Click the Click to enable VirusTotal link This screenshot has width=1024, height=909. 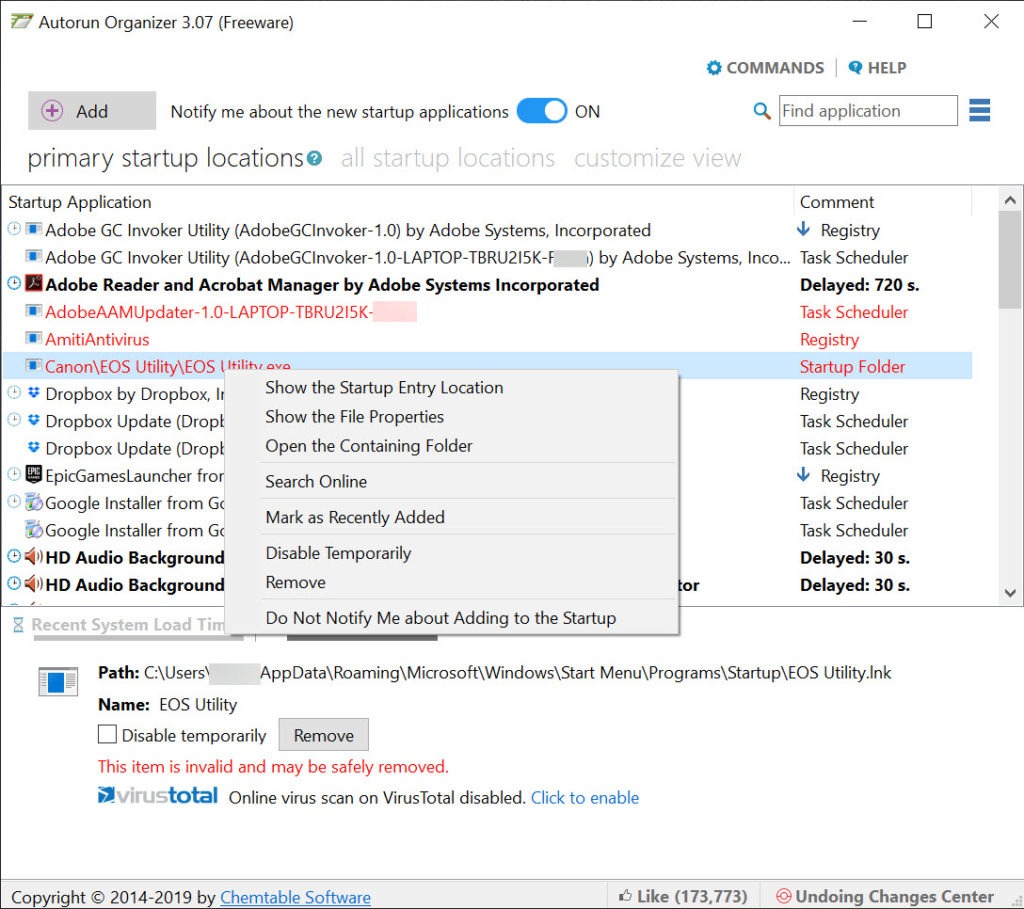[x=584, y=797]
